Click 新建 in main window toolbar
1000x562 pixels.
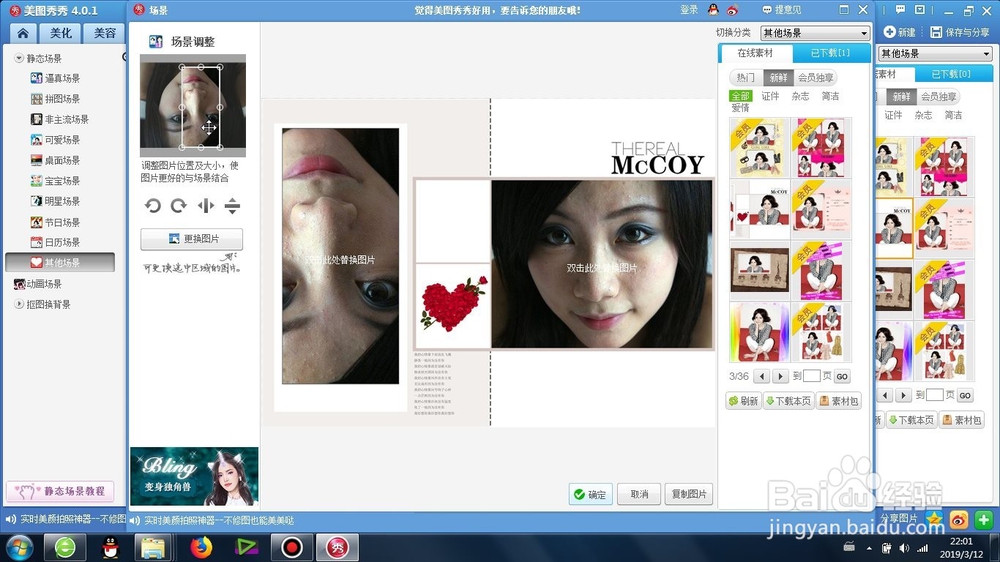[900, 32]
